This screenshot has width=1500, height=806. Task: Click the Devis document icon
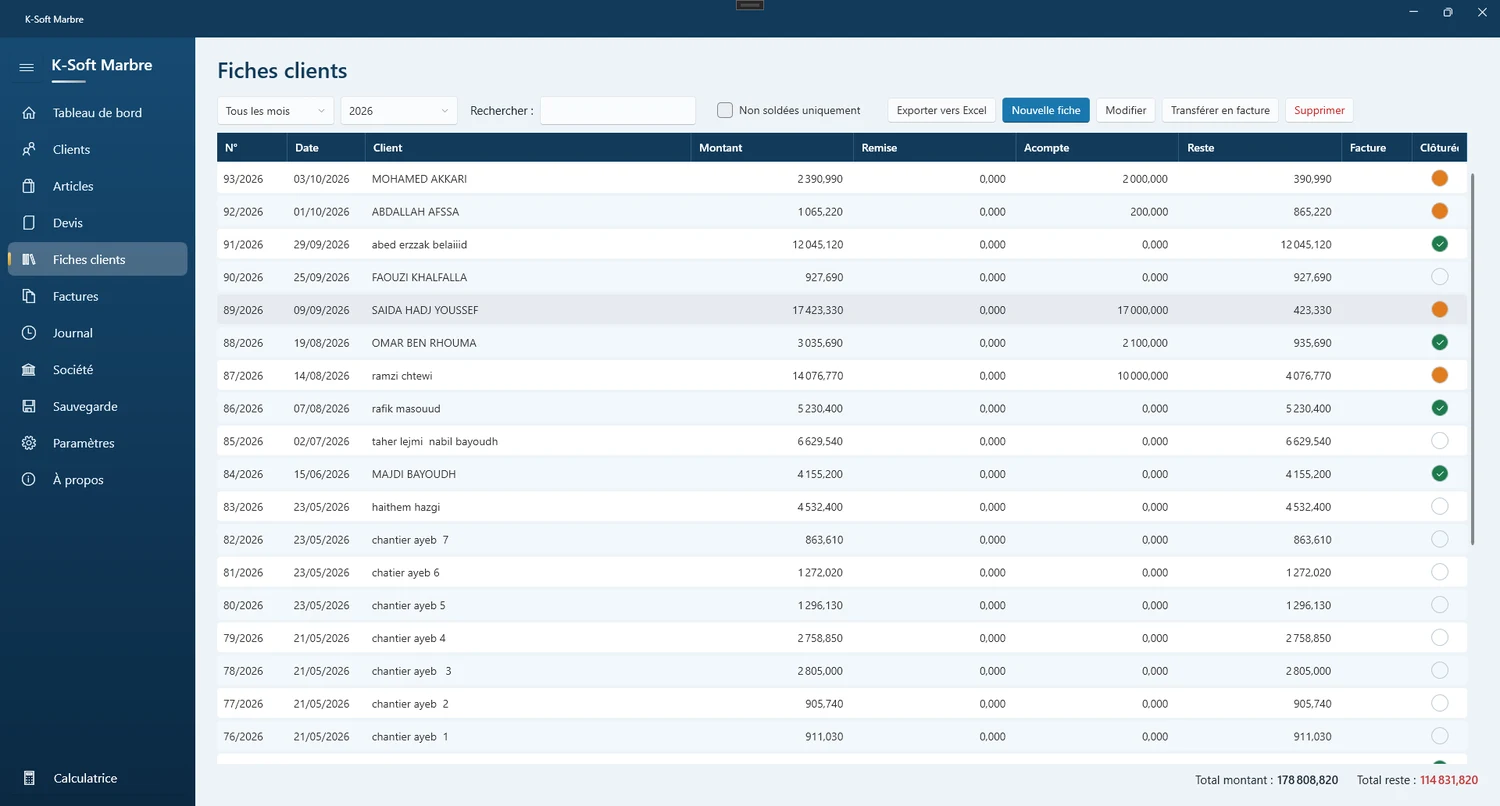click(x=29, y=223)
